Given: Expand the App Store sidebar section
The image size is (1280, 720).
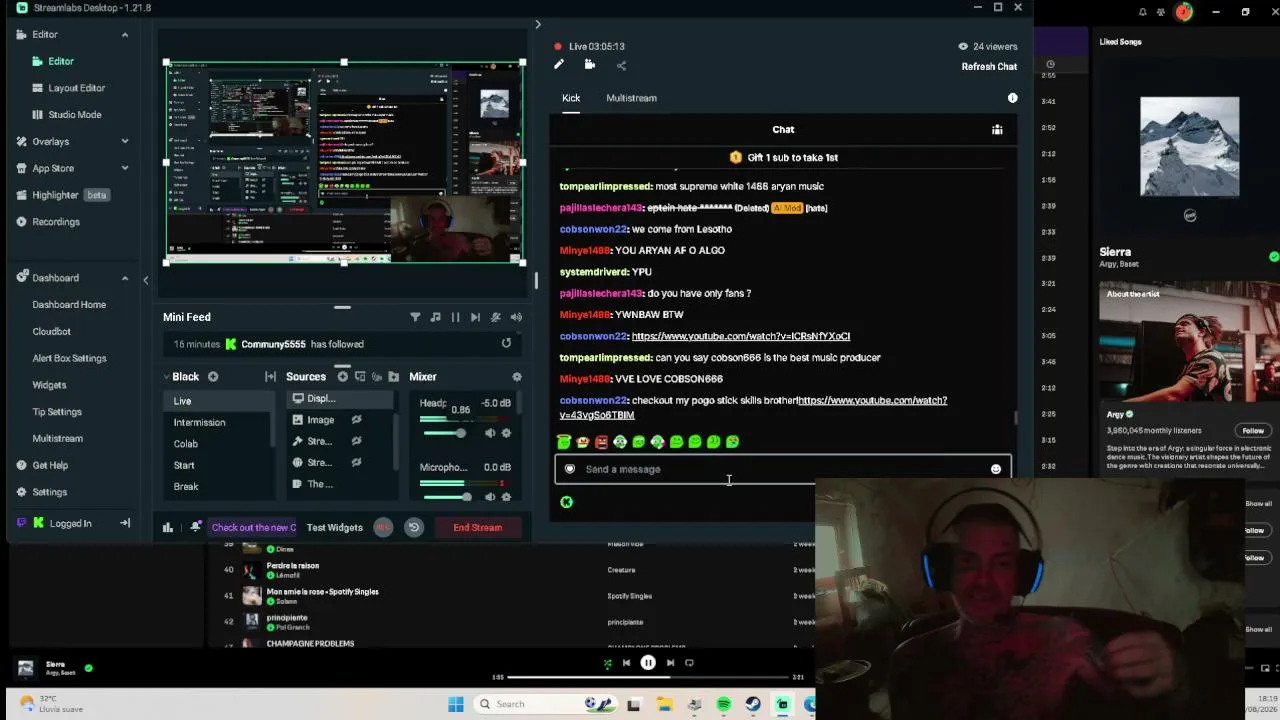Looking at the screenshot, I should (x=125, y=168).
